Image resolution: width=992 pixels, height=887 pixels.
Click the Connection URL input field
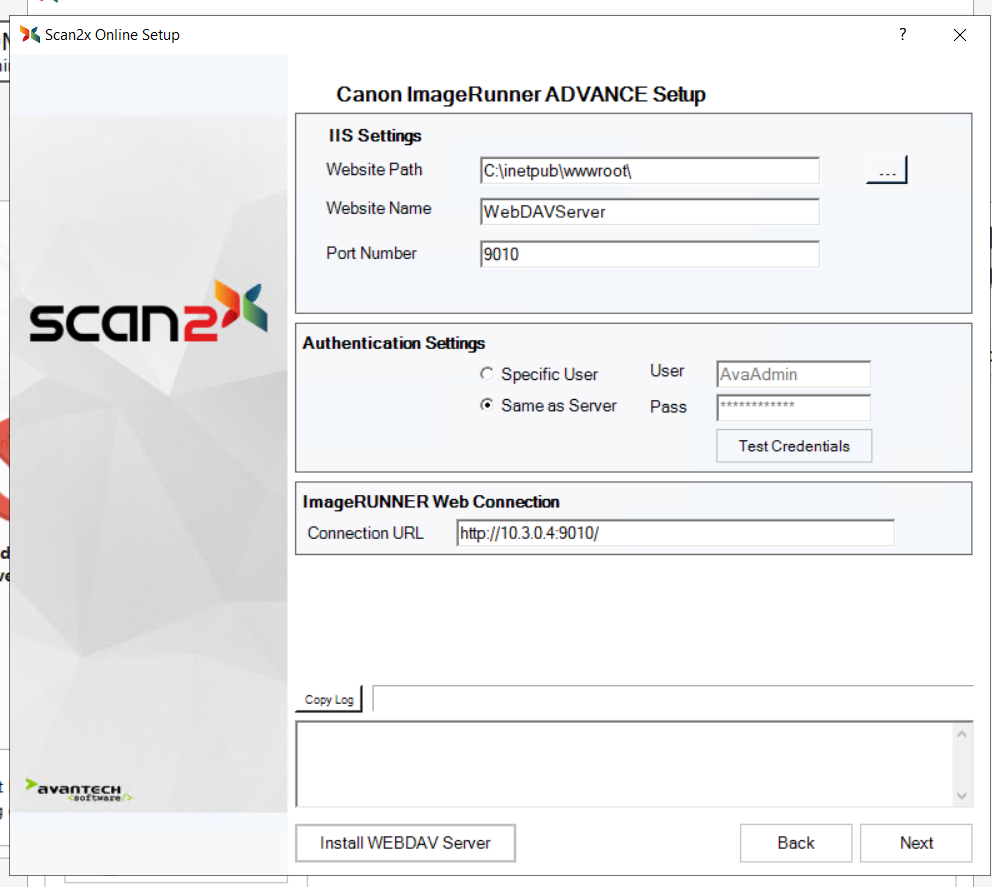pos(675,533)
